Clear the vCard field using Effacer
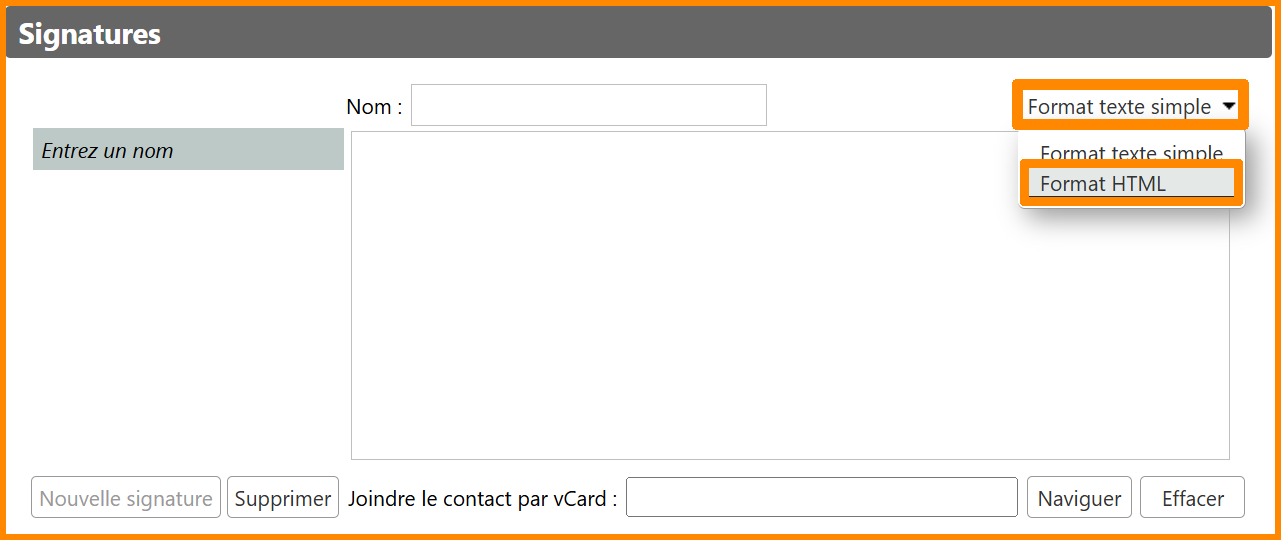 click(1192, 498)
